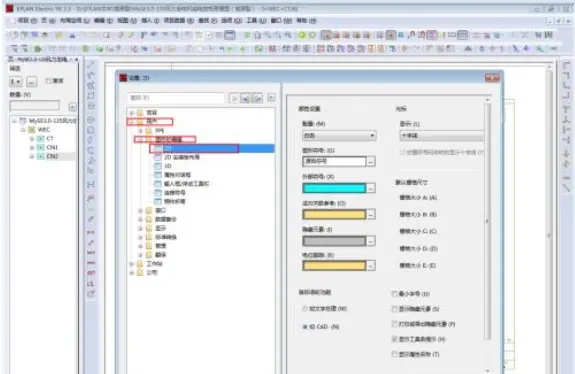
Task: Expand the CT page node in navigator
Action: coord(32,139)
